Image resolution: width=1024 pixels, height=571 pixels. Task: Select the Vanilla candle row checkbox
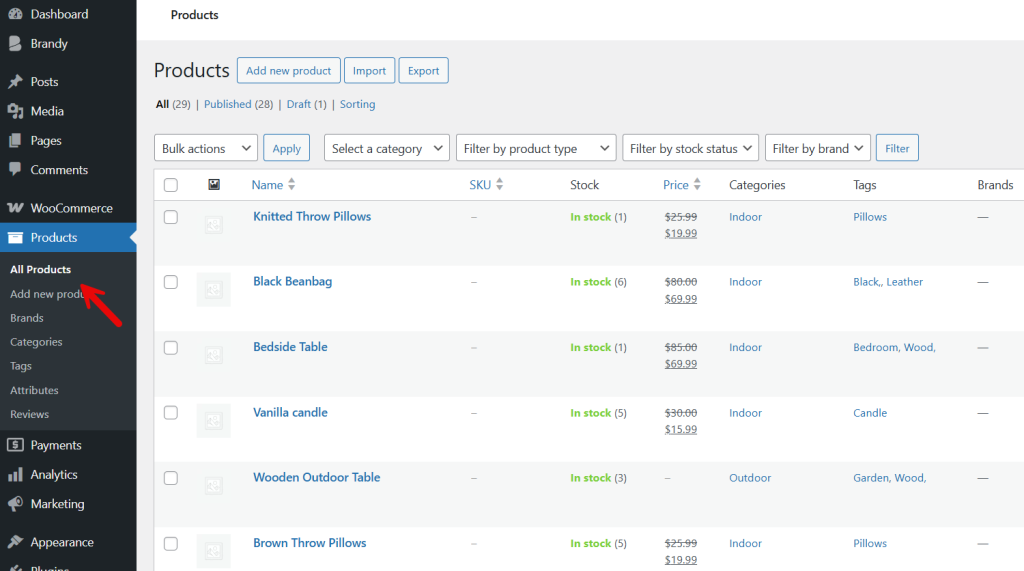click(171, 413)
